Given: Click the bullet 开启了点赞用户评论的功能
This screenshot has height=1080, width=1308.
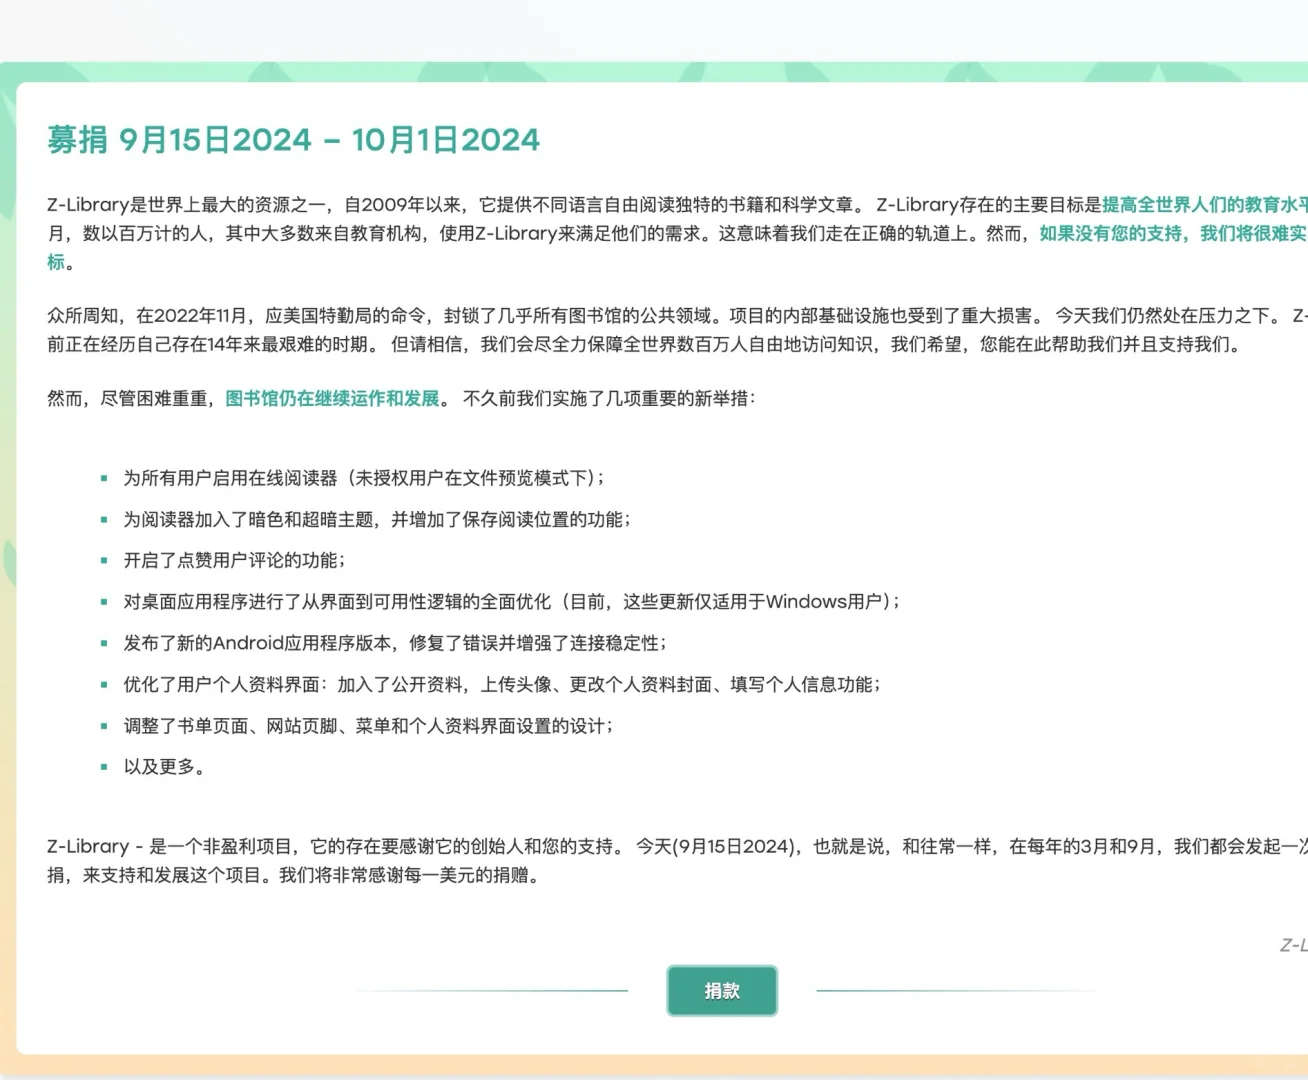Looking at the screenshot, I should 234,560.
